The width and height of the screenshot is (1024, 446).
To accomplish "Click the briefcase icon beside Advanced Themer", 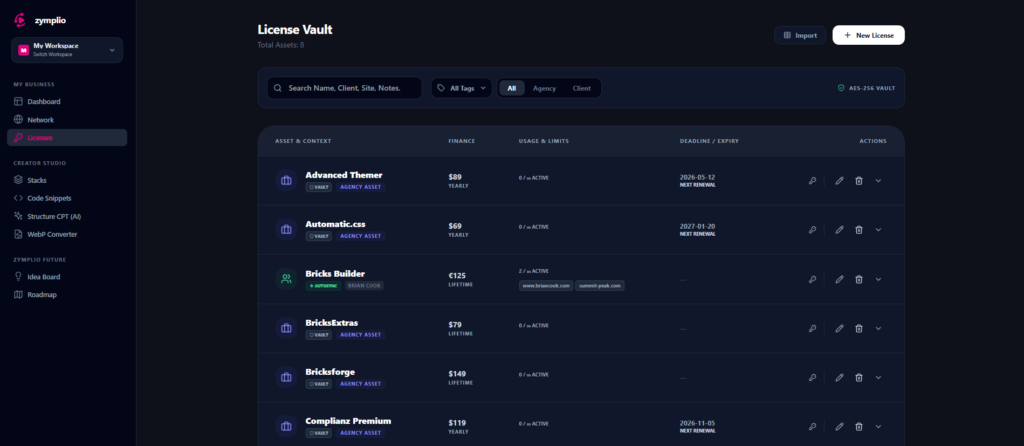I will click(x=286, y=181).
